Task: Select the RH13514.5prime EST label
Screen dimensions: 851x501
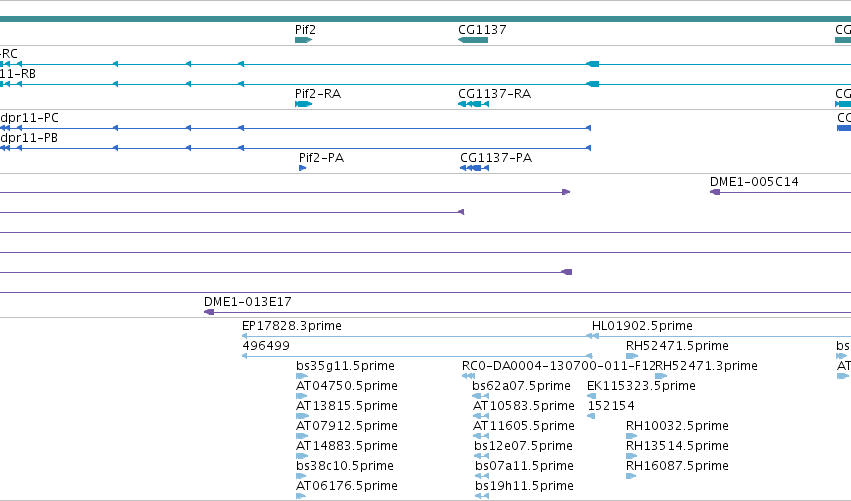Action: click(677, 446)
